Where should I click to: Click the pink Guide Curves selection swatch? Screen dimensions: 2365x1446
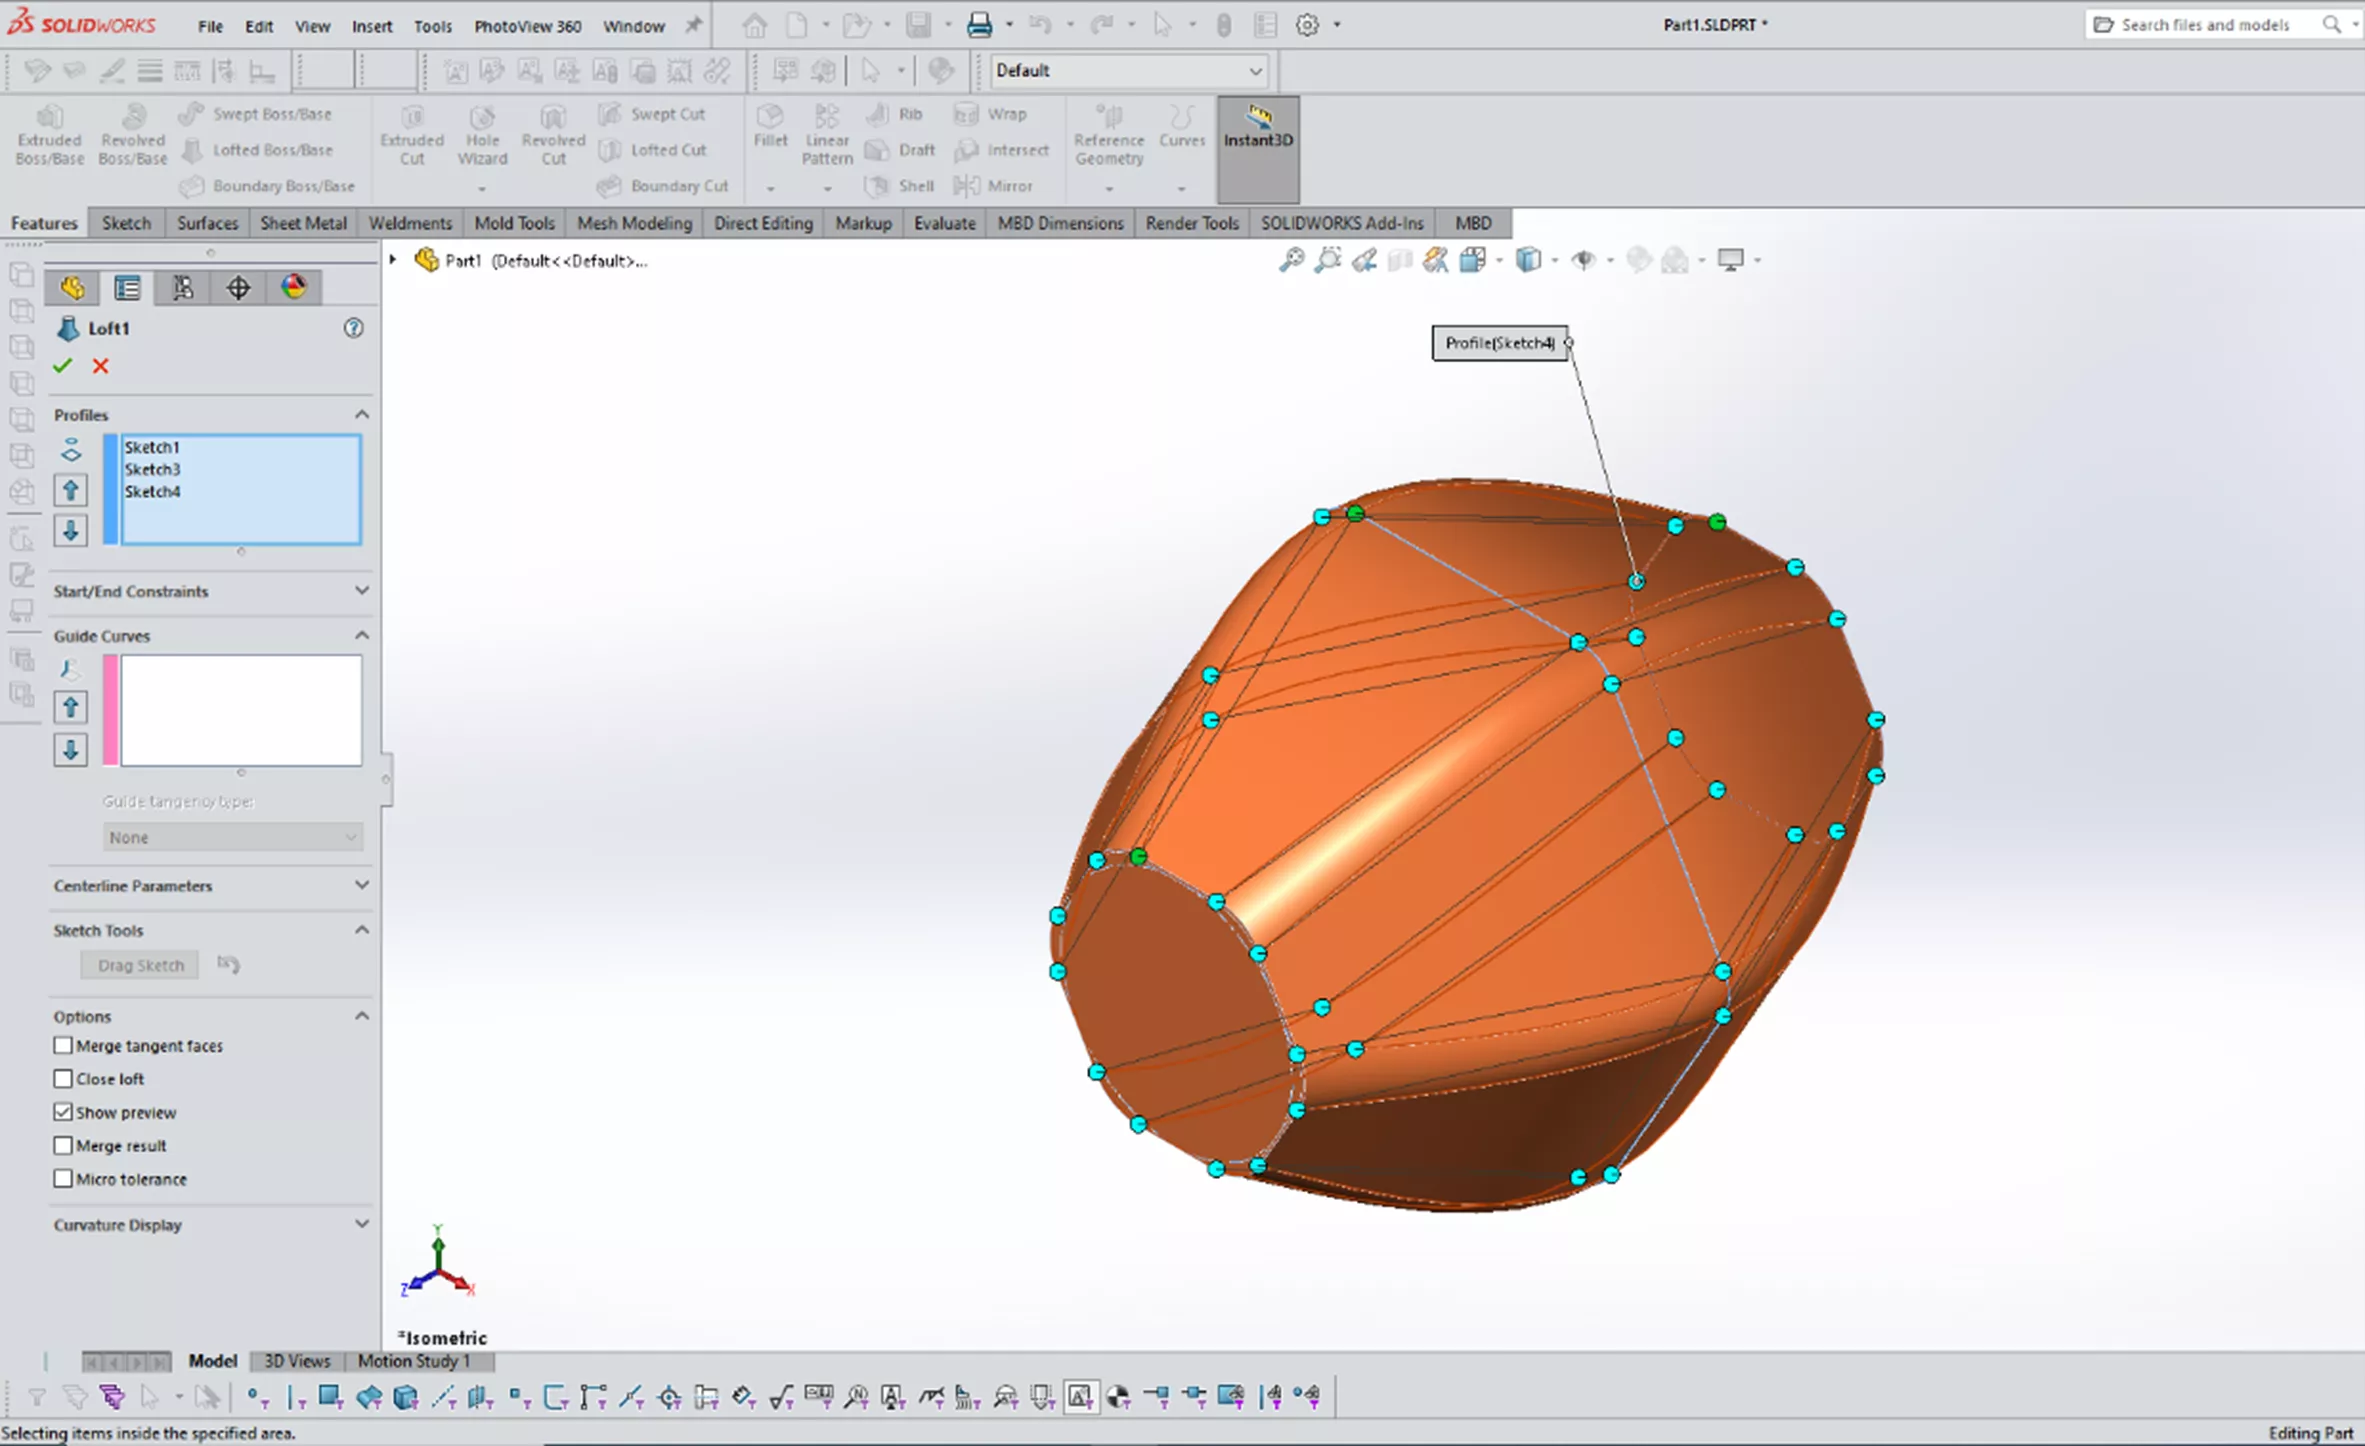110,710
